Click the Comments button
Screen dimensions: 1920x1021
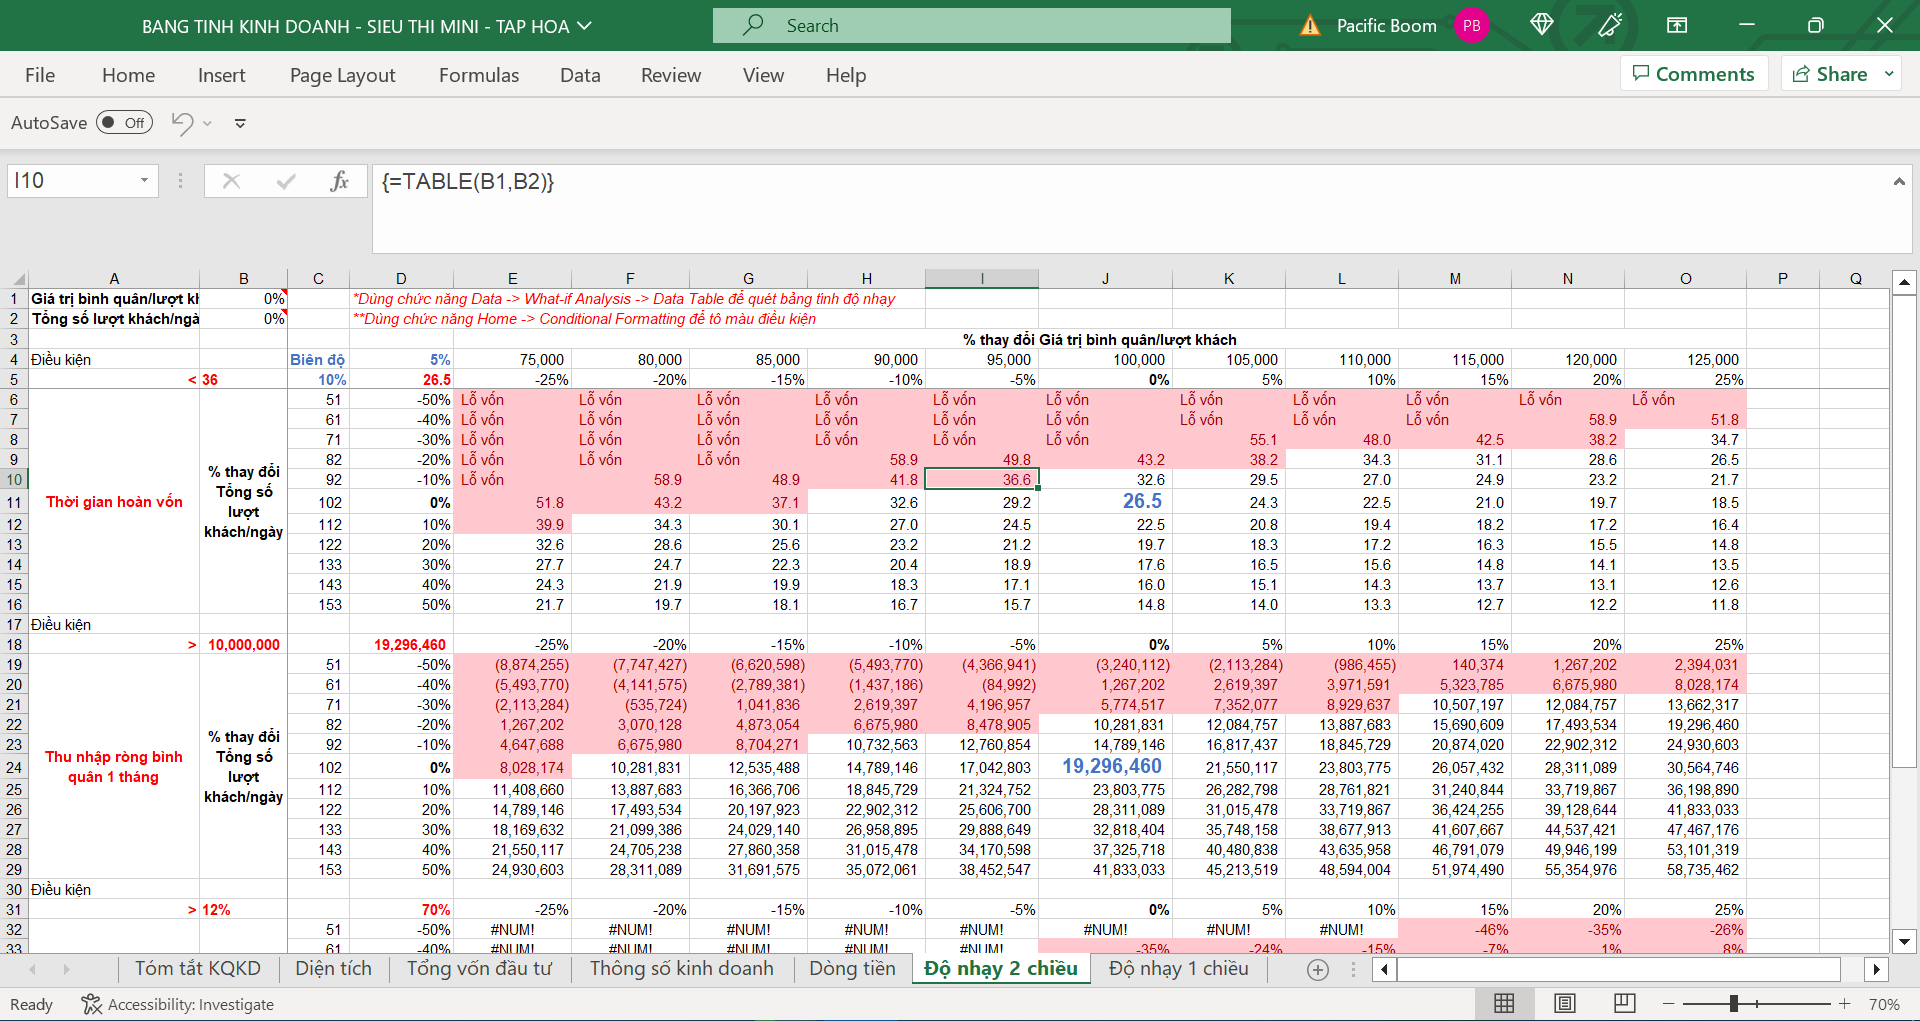1693,74
